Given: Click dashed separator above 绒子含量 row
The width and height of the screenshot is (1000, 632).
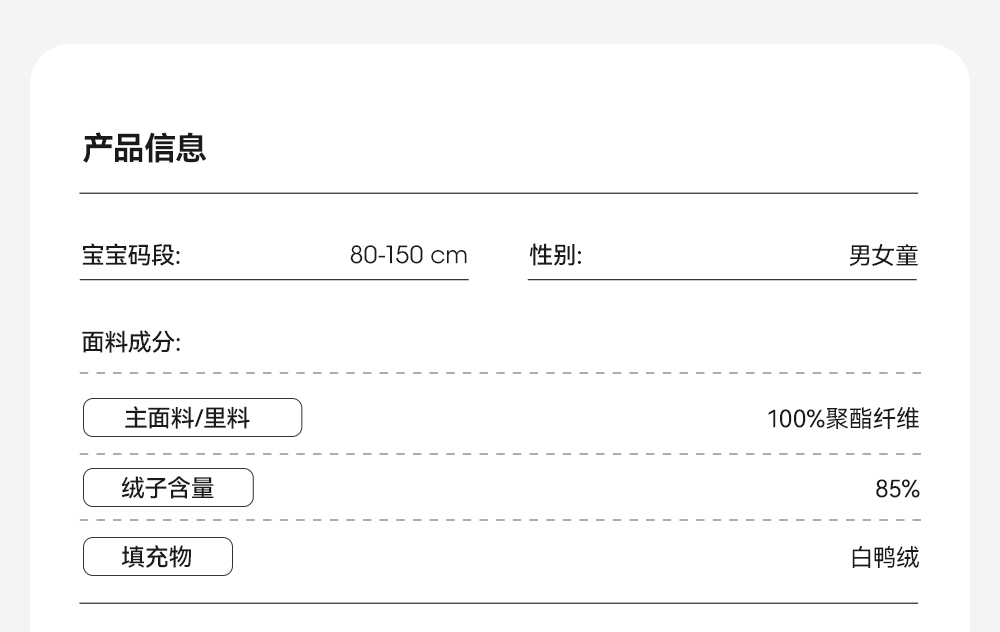Looking at the screenshot, I should click(x=498, y=453).
